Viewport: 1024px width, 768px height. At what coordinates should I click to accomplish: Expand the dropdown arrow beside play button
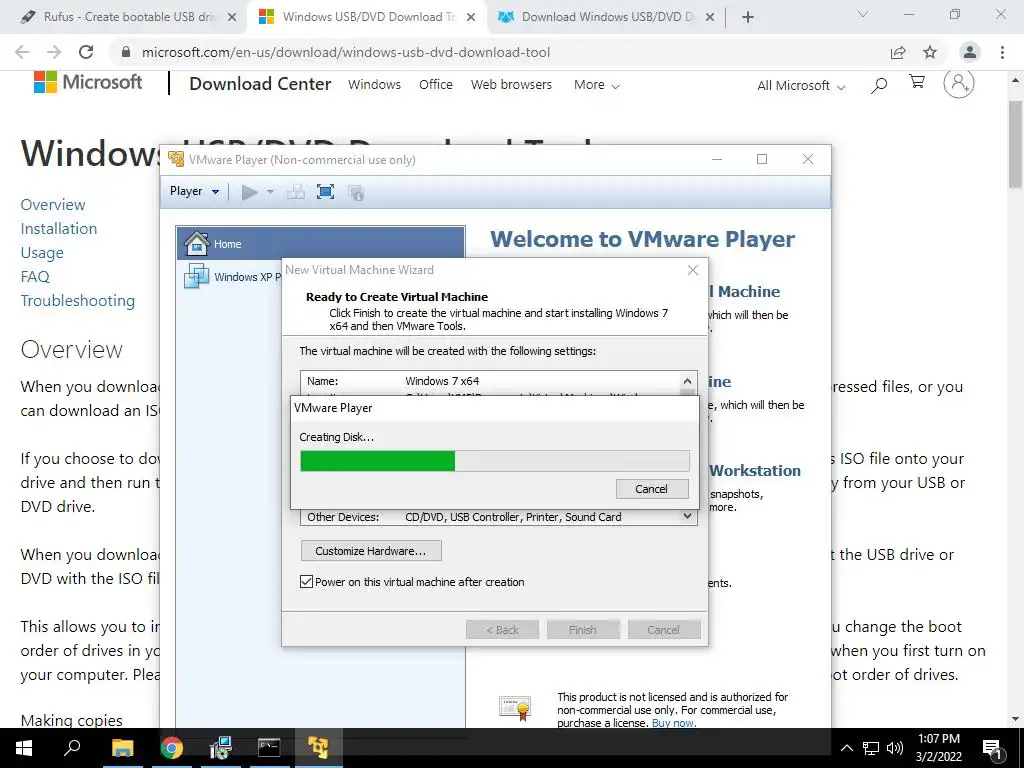270,192
